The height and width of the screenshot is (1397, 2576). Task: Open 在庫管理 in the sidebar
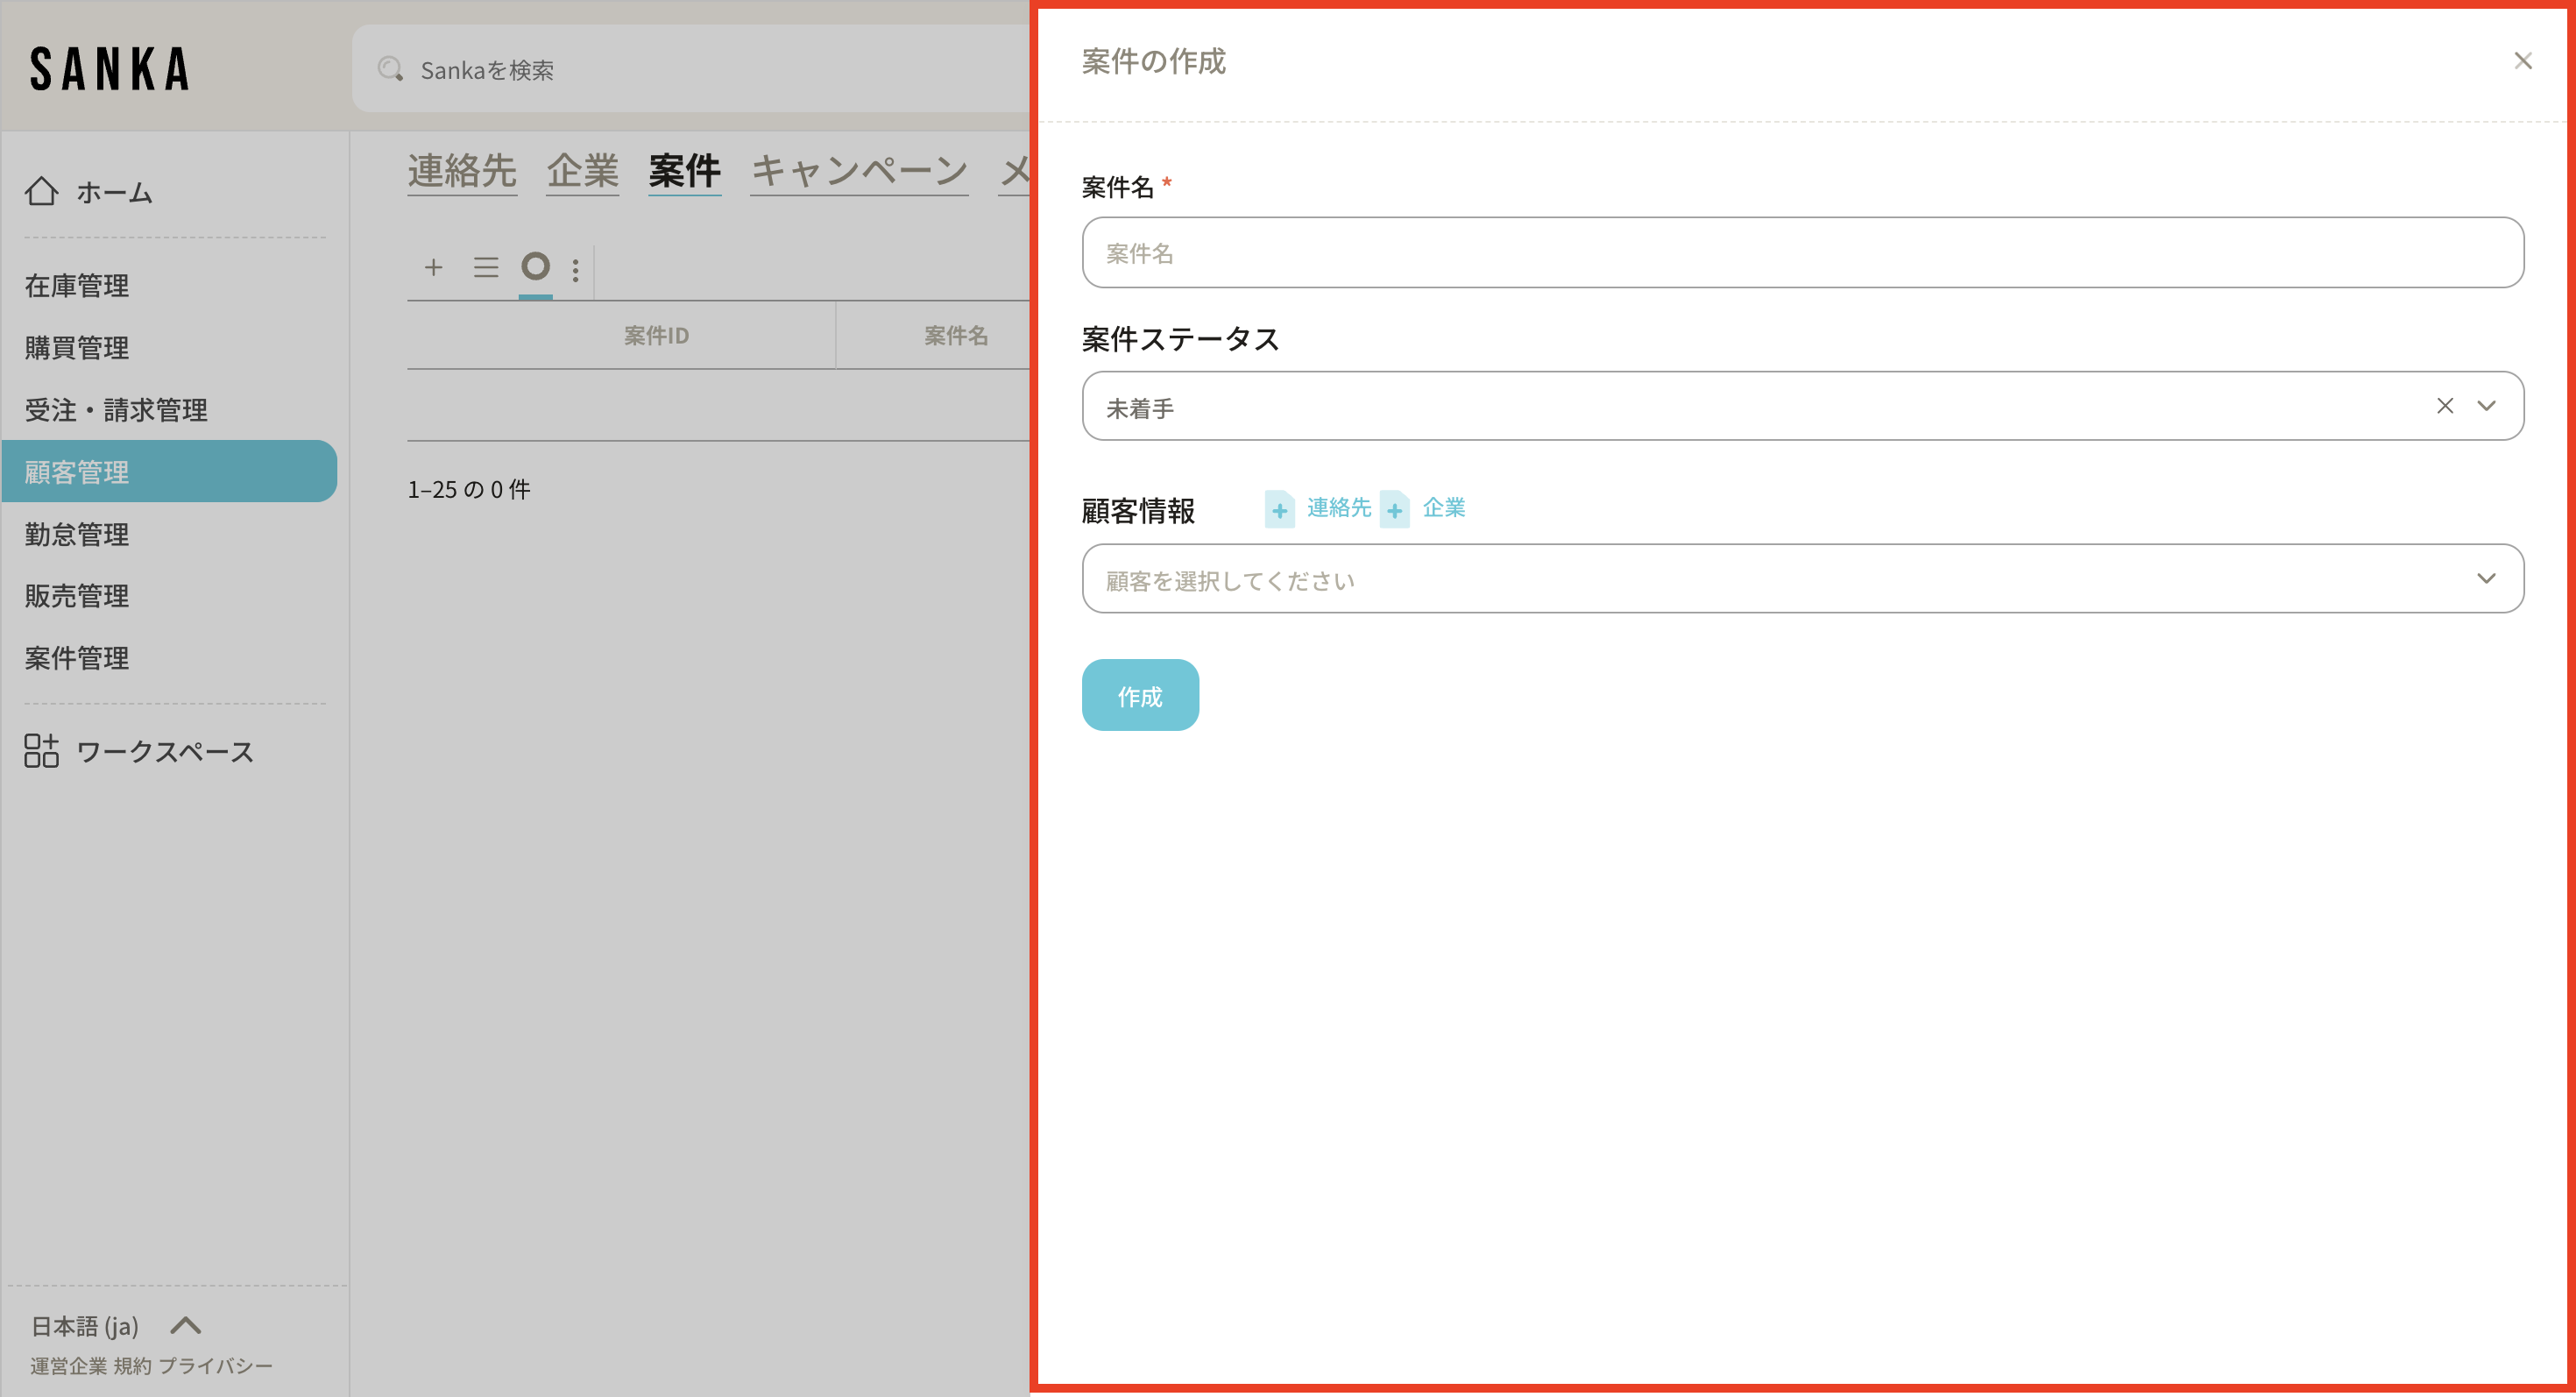click(x=77, y=286)
